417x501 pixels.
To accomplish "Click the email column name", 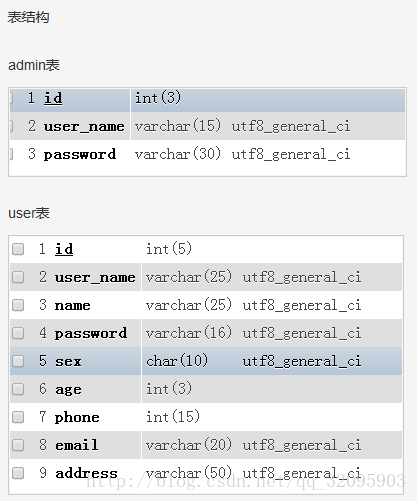I will click(77, 445).
